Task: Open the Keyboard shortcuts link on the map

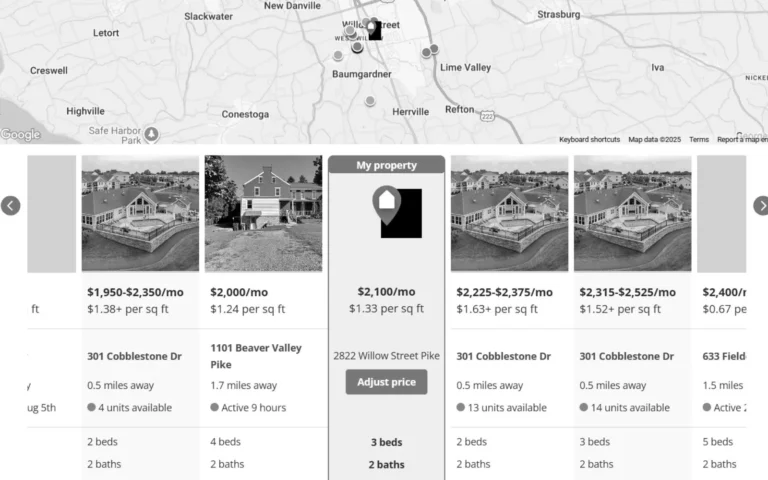Action: click(589, 140)
